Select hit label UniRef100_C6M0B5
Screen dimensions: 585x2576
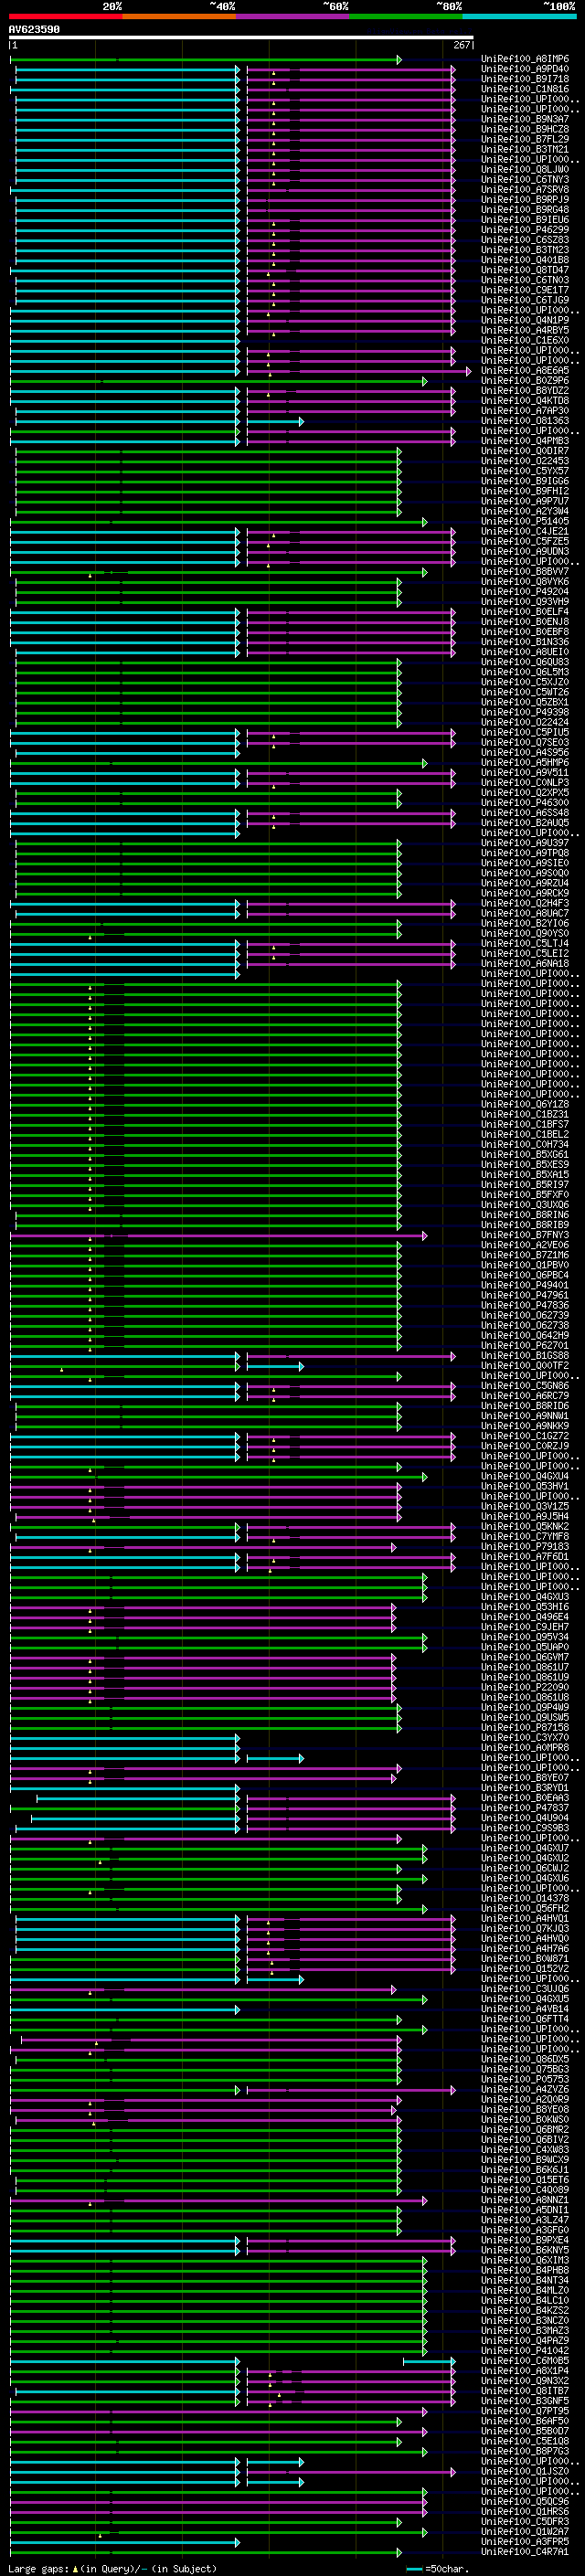coord(525,2360)
